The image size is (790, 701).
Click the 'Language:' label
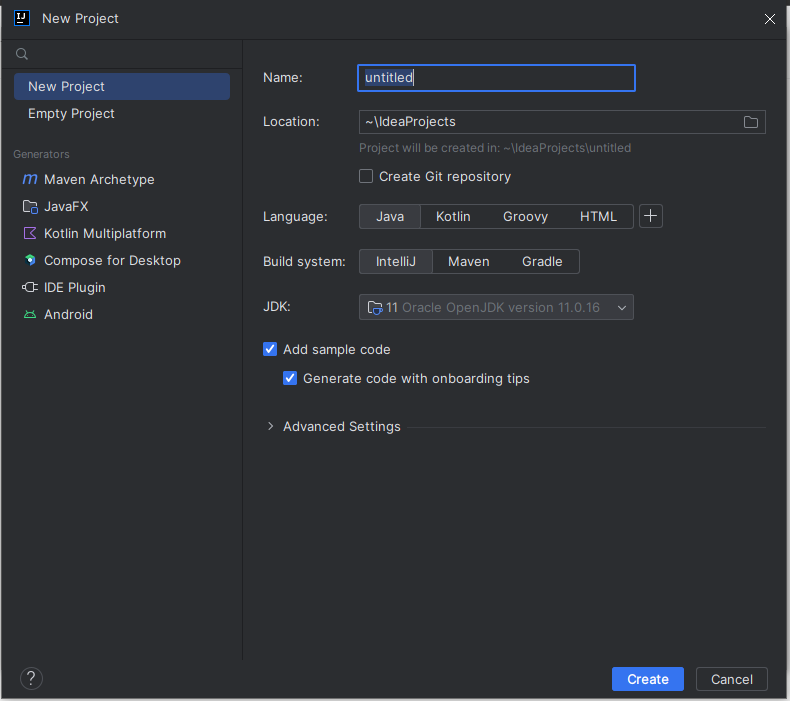pyautogui.click(x=295, y=217)
